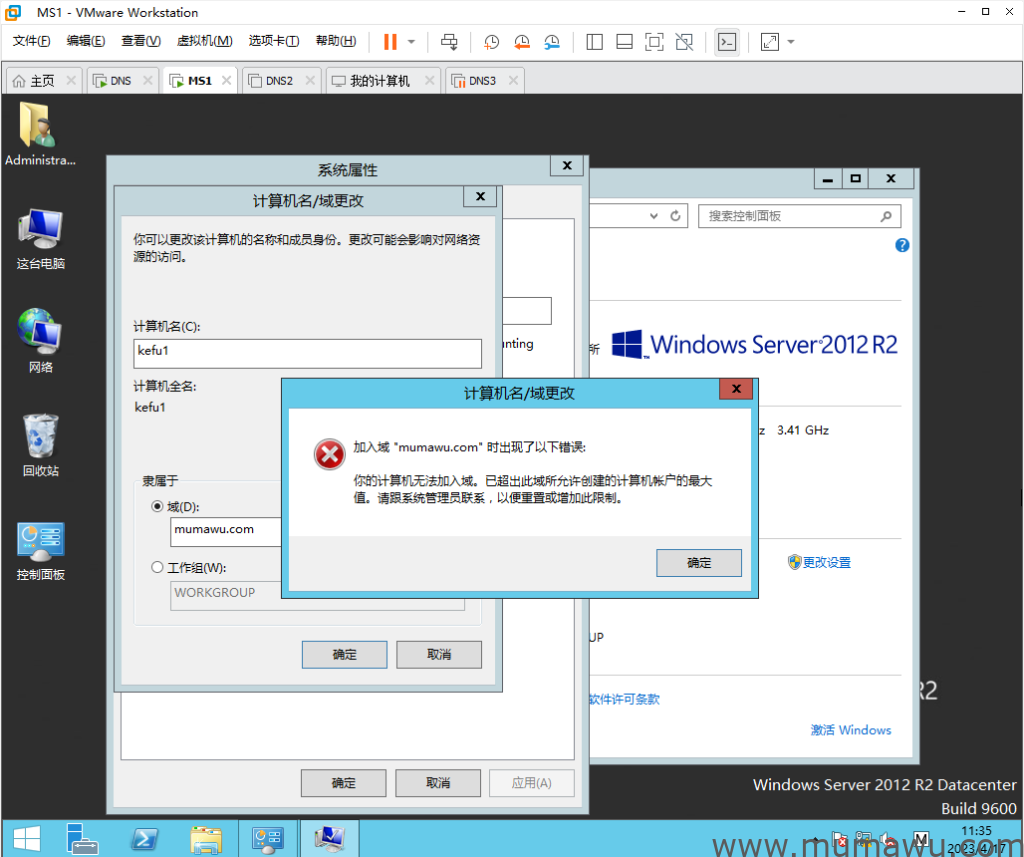Click 取消 in 计算机名/域更改 dialog
Screen dimensions: 1024x857
(x=439, y=655)
